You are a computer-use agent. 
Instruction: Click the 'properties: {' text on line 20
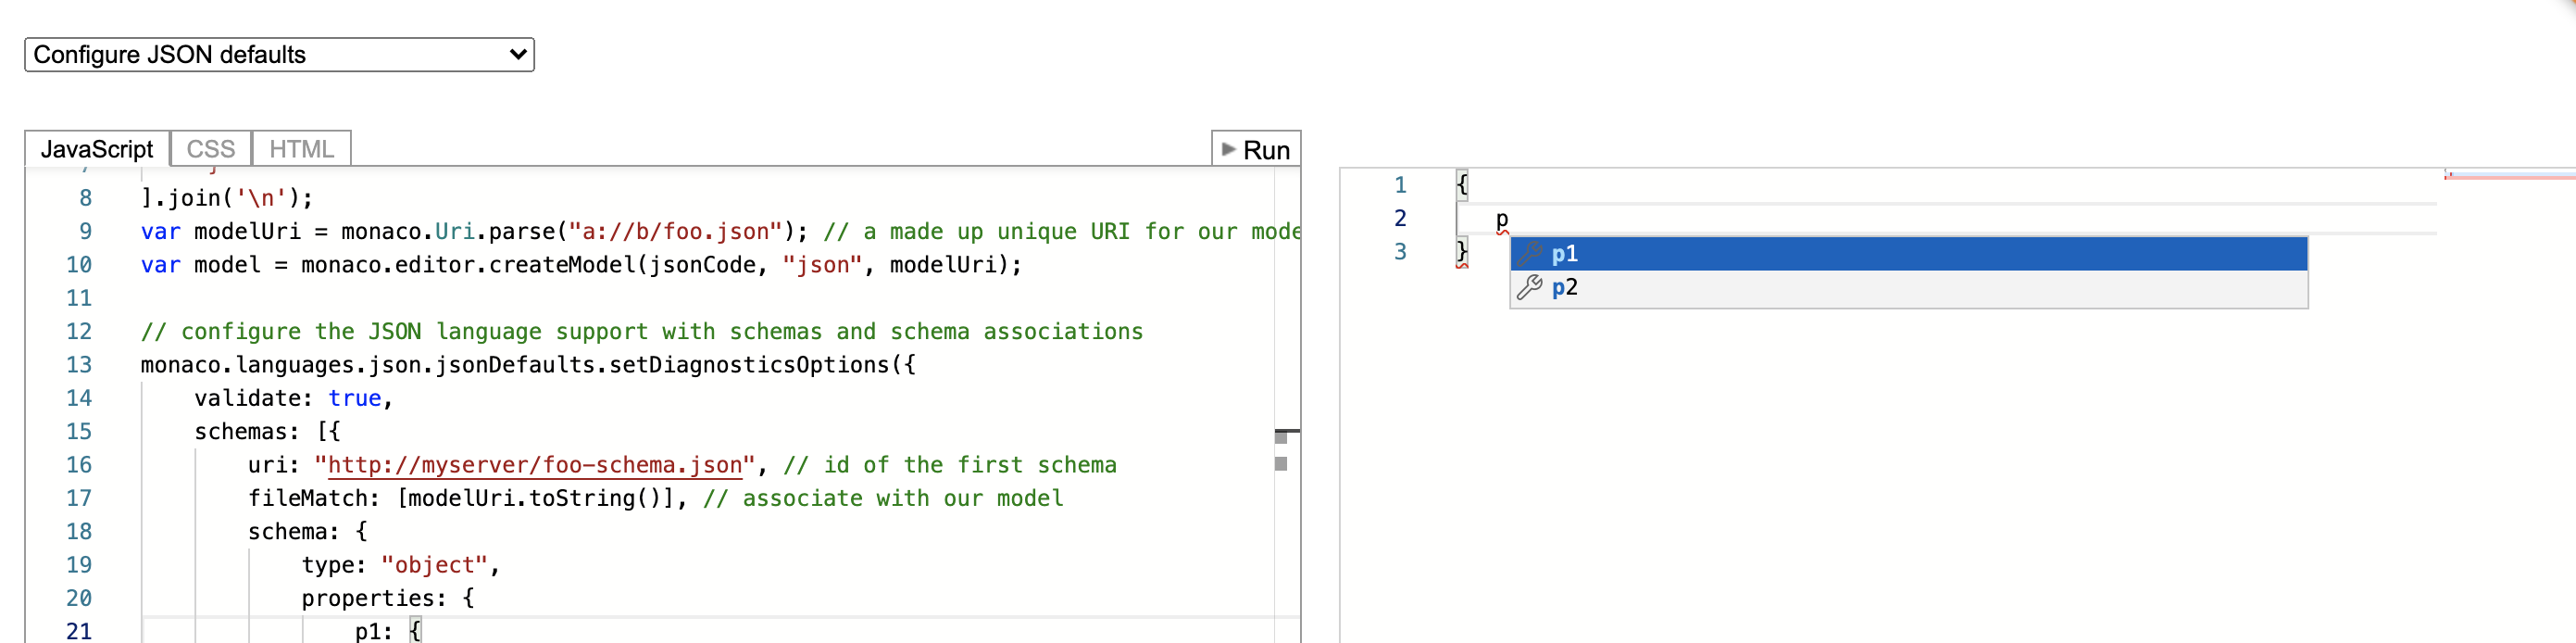(x=388, y=598)
